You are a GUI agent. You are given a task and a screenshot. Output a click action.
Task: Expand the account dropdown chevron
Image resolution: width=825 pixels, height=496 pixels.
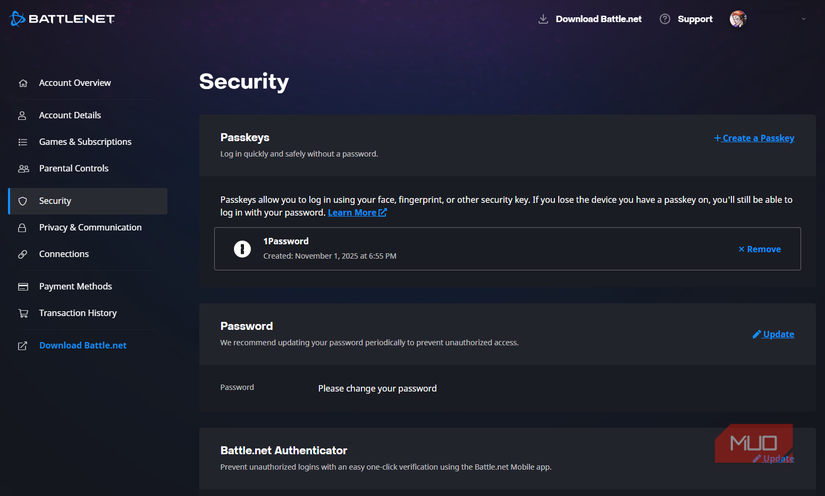803,19
